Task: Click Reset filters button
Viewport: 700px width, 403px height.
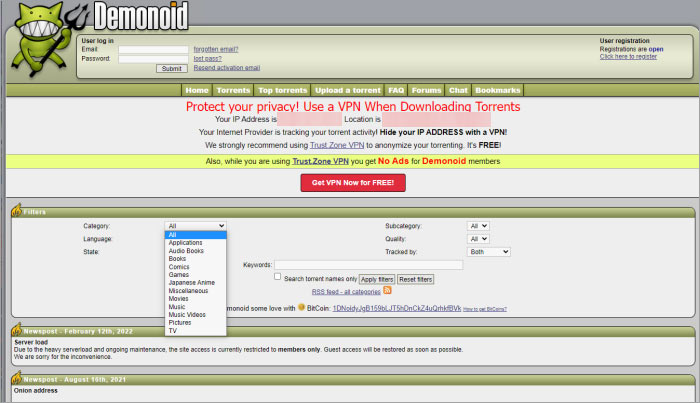Action: 416,279
